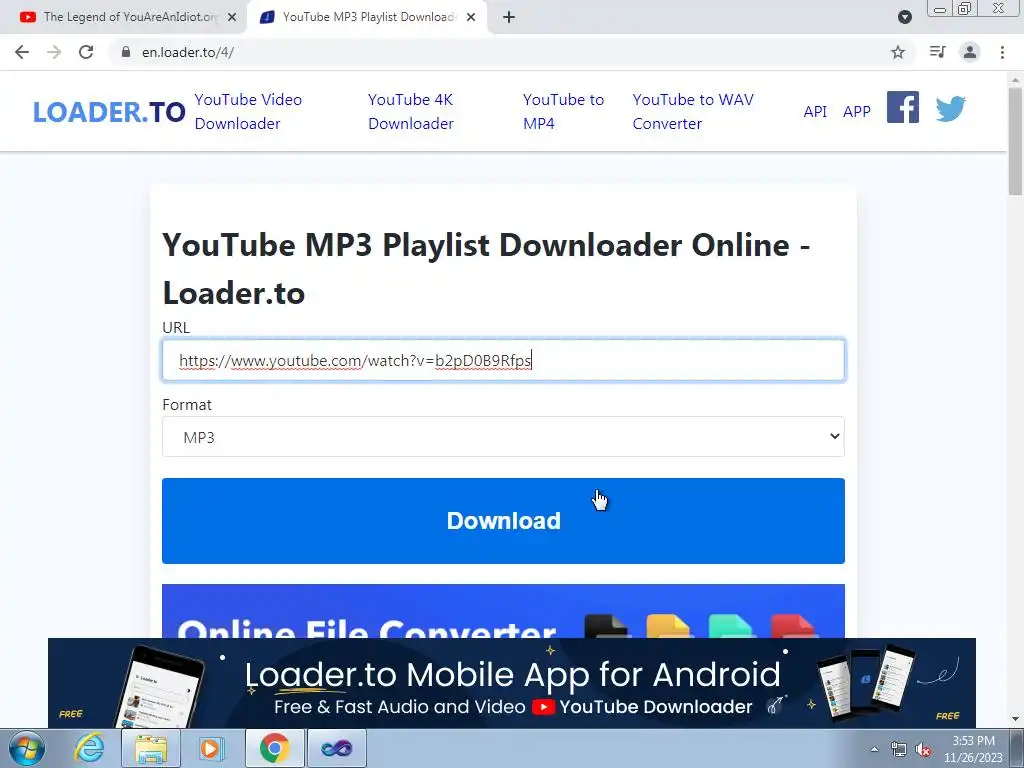This screenshot has height=768, width=1024.
Task: Bookmark this page with the star icon
Action: (898, 52)
